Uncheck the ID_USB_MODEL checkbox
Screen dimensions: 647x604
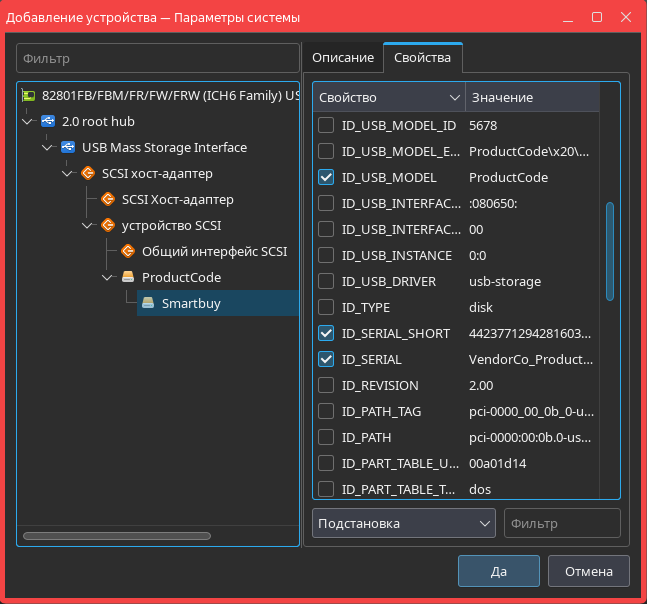325,178
